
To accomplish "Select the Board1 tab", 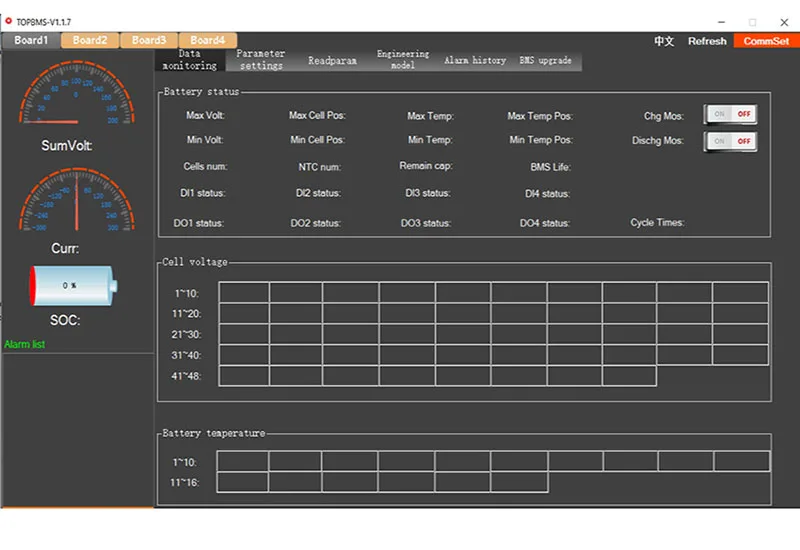I will coord(31,40).
